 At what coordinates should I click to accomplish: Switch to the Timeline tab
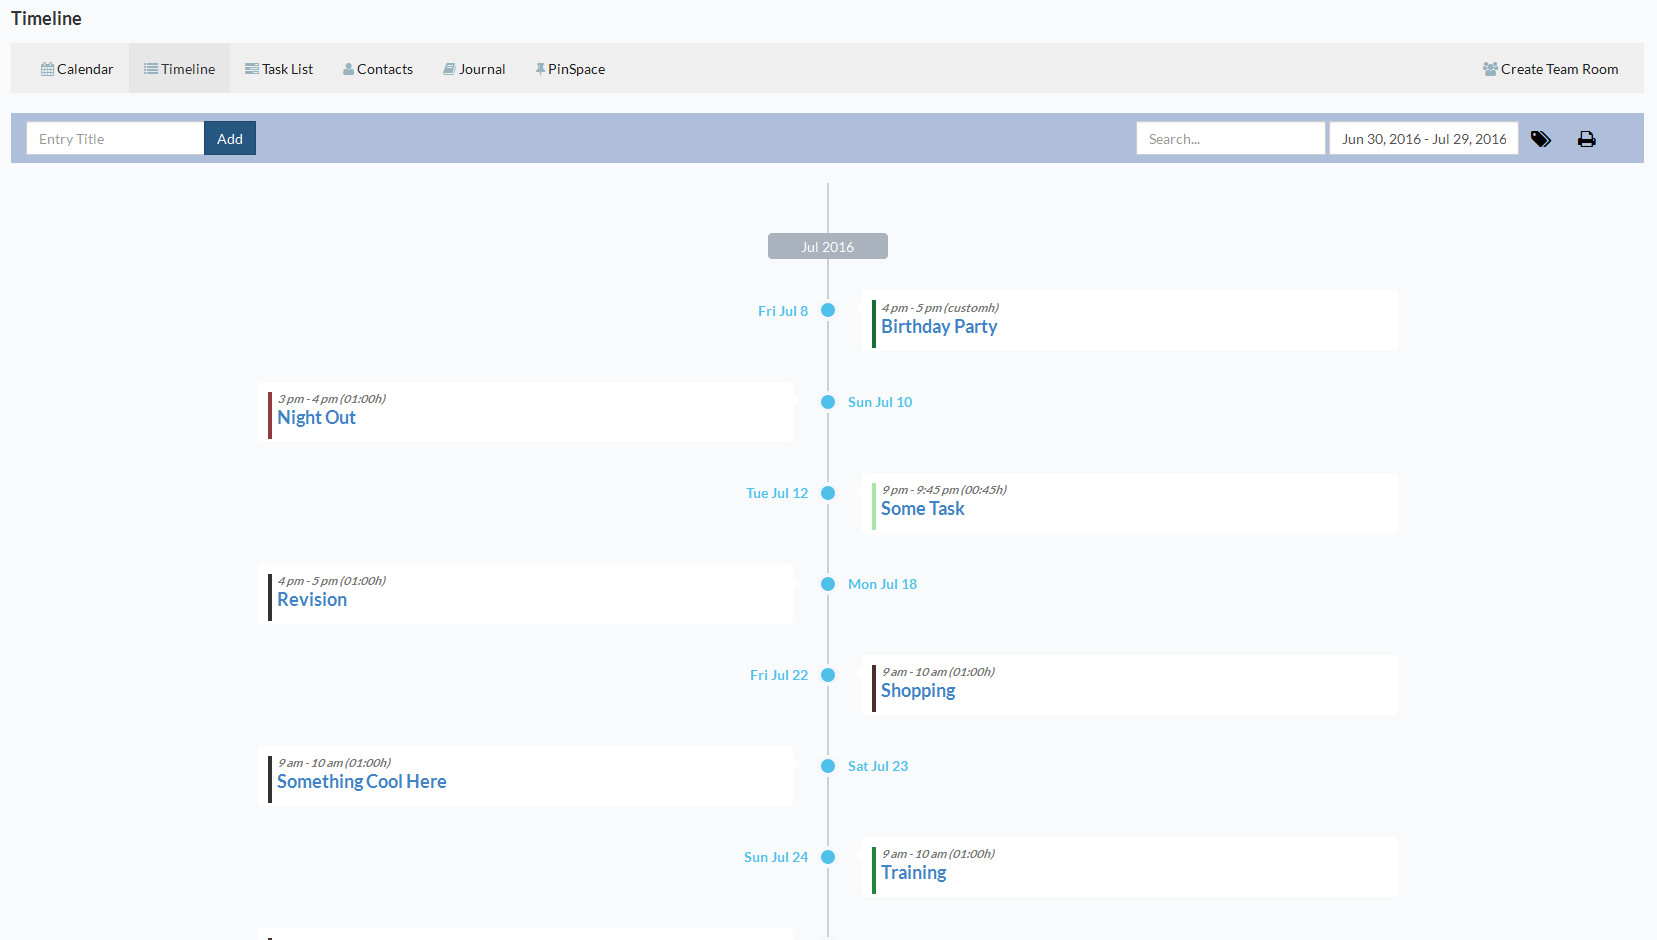click(180, 68)
